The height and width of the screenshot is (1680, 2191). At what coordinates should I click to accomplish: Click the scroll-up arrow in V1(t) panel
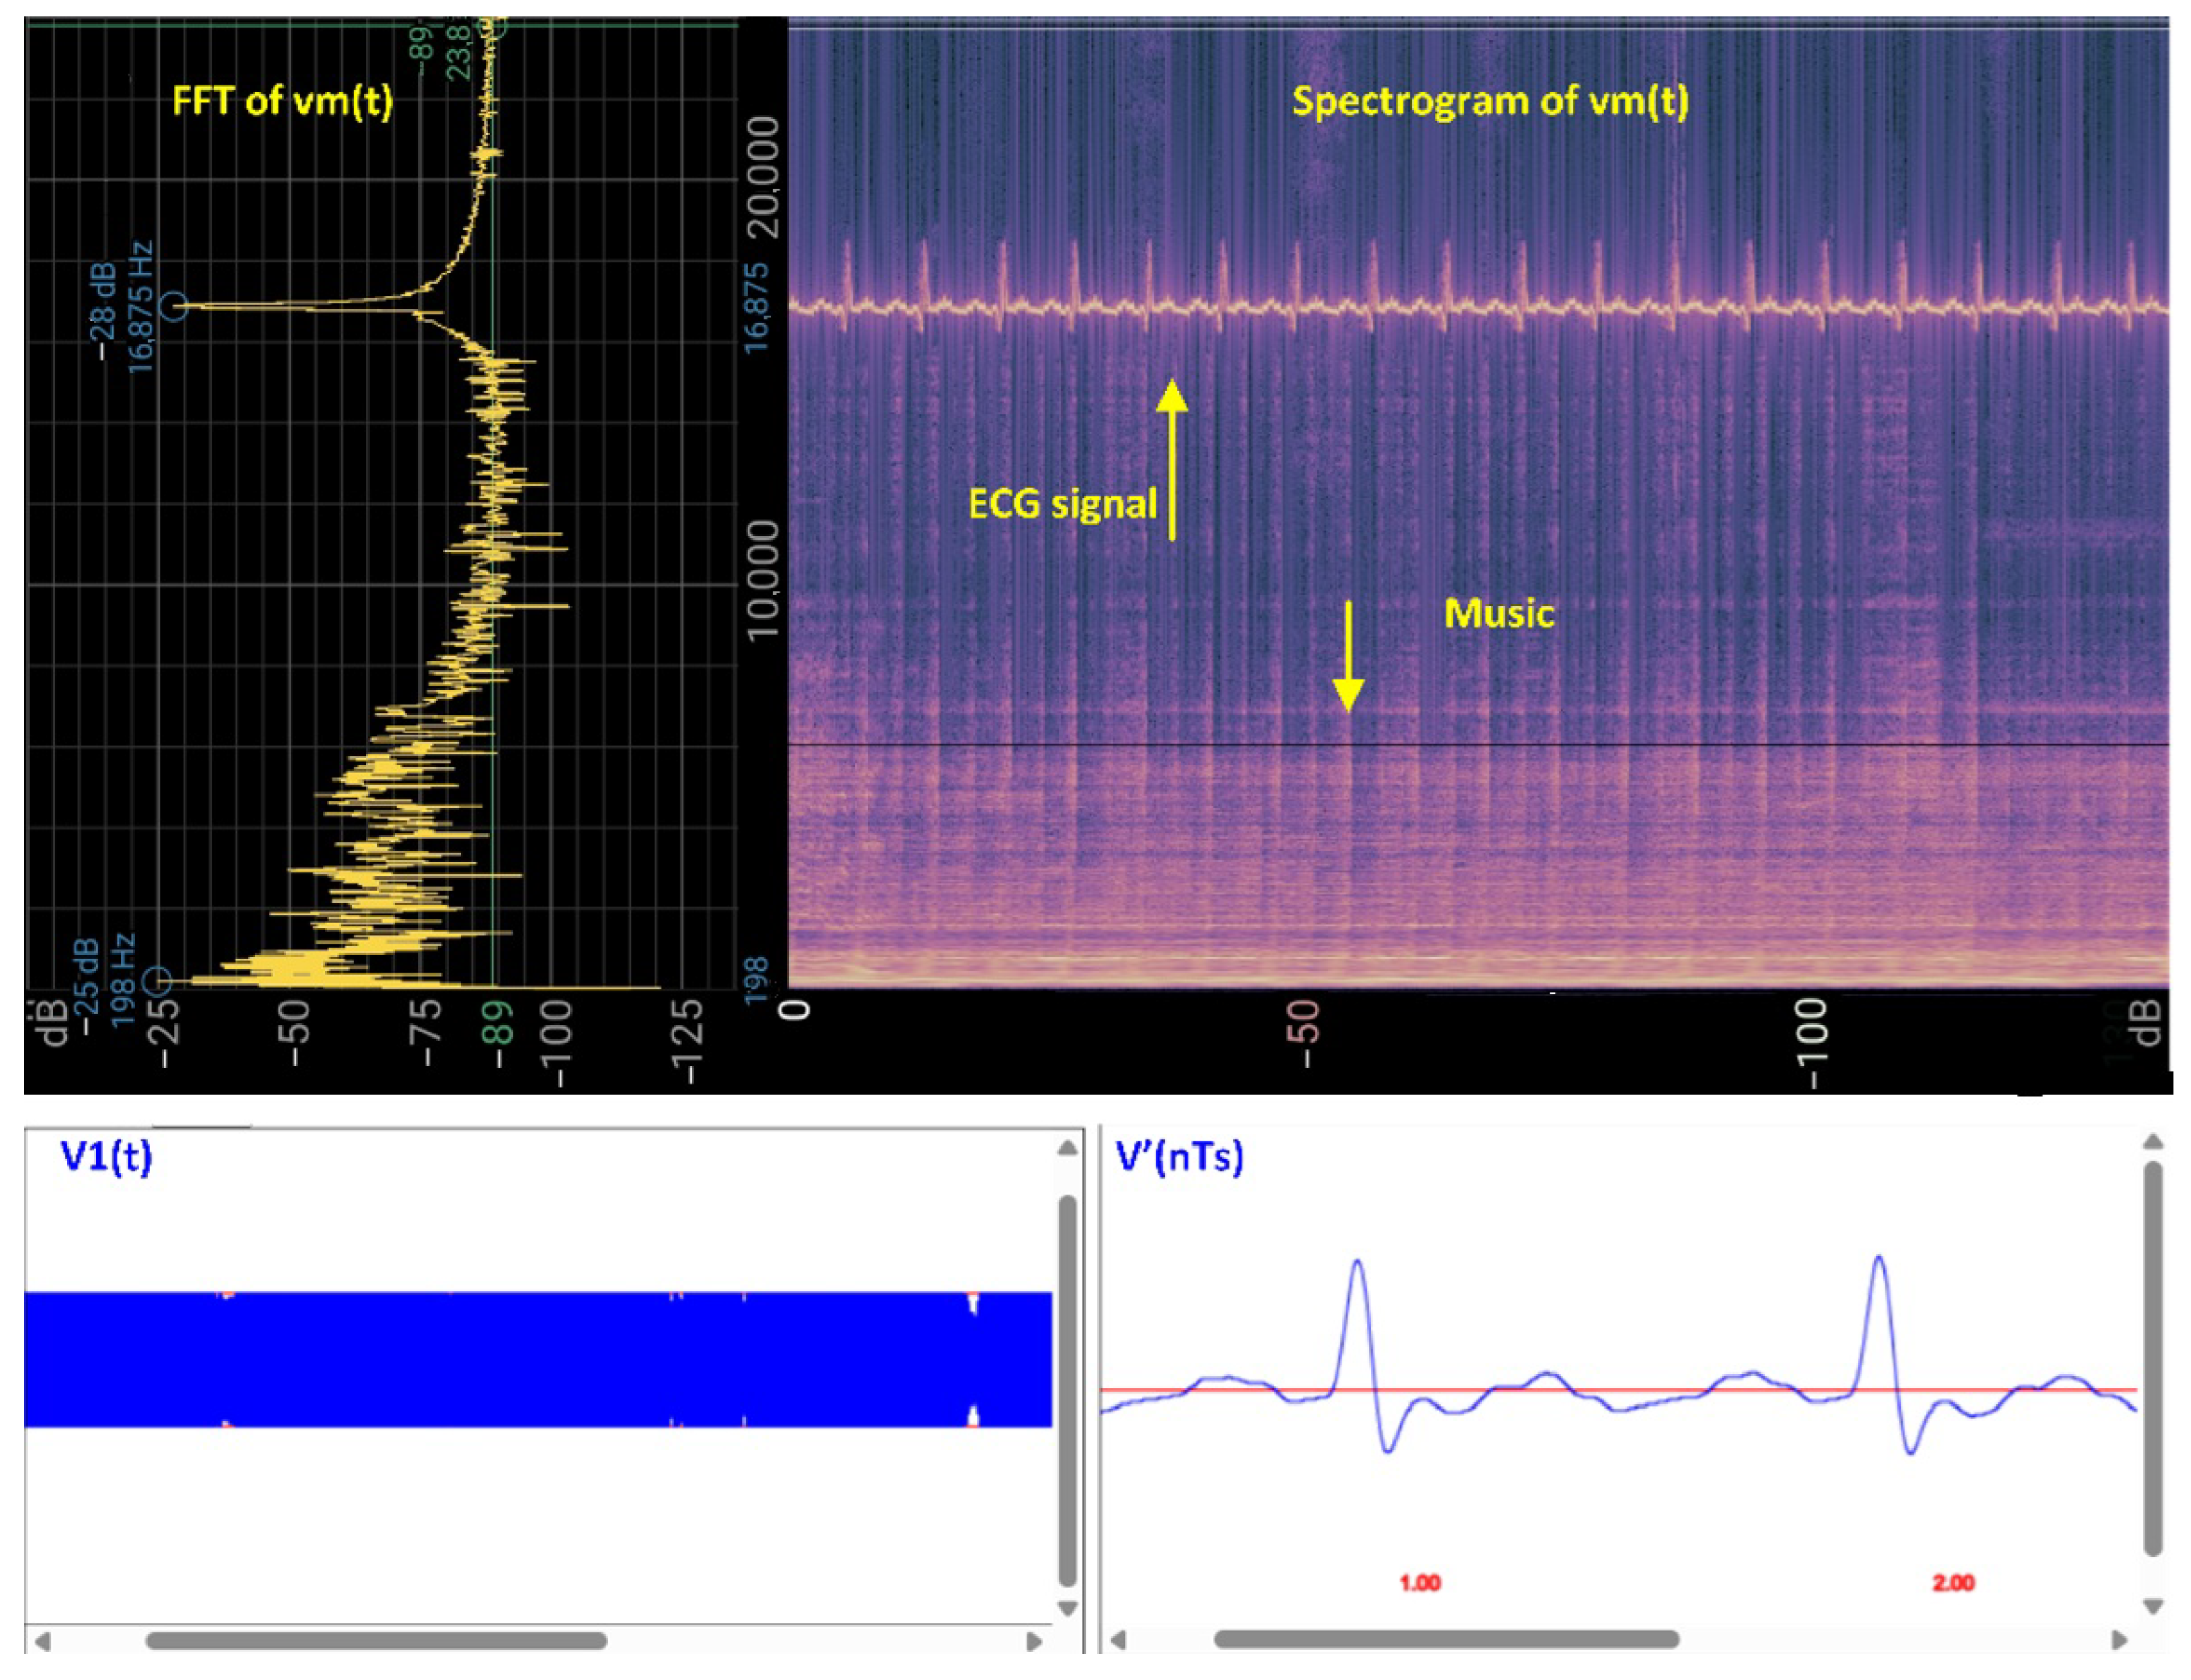point(1067,1148)
